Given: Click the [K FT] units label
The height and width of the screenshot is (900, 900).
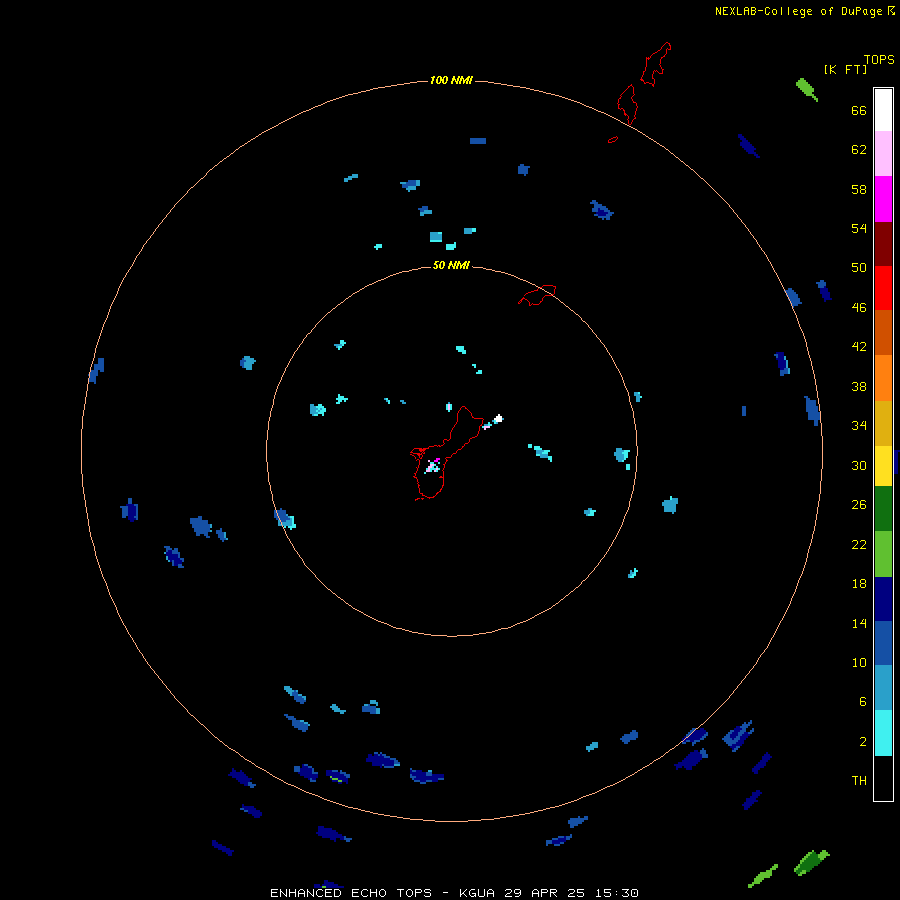Looking at the screenshot, I should coord(845,69).
